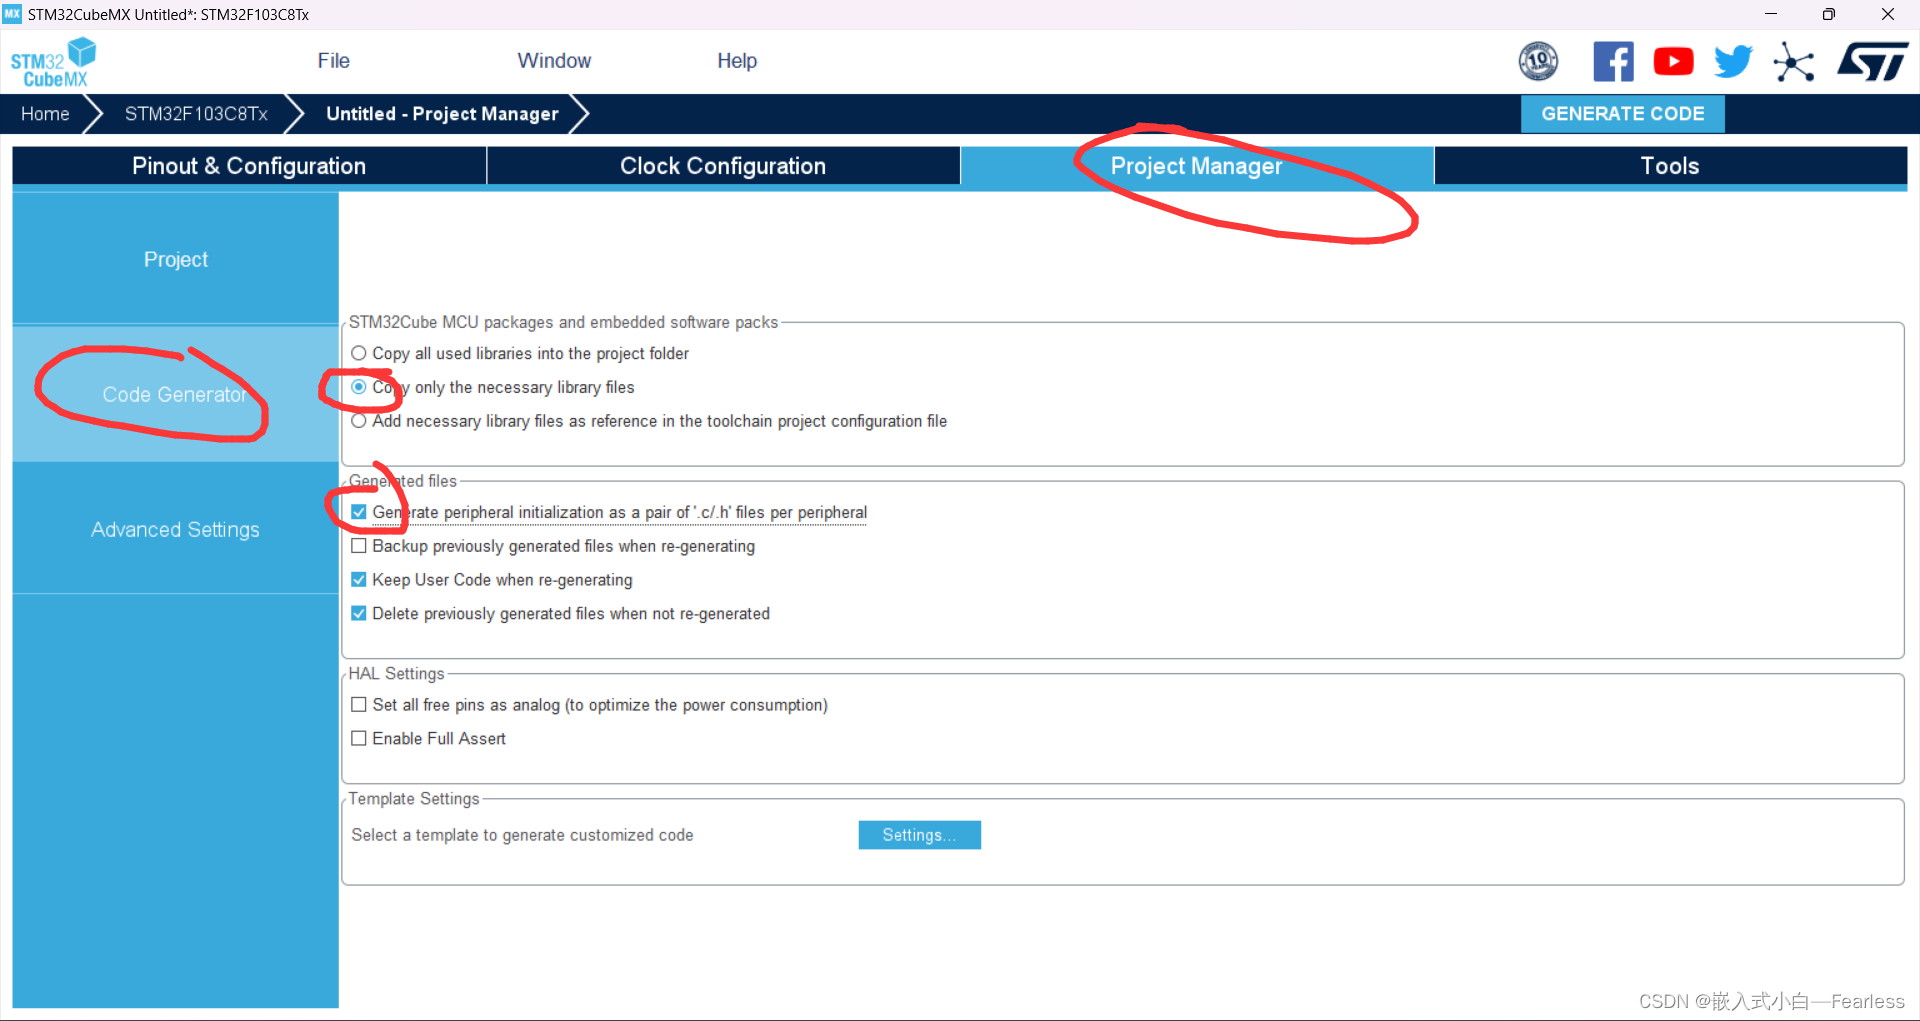Select Add necessary library files as reference
This screenshot has width=1920, height=1021.
click(x=359, y=421)
